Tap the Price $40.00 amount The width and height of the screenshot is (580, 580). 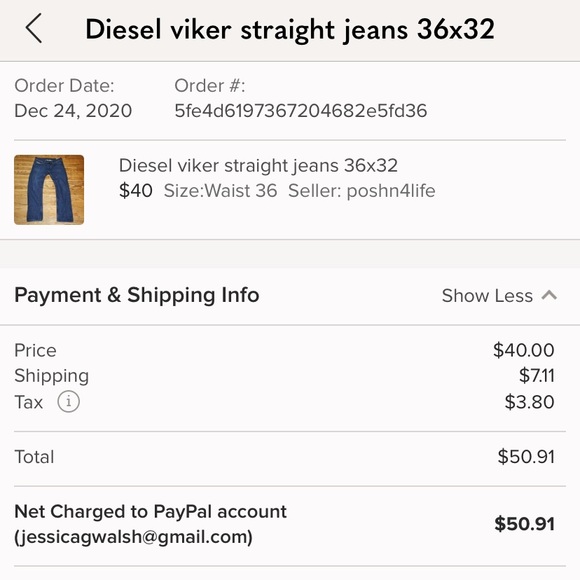[524, 350]
